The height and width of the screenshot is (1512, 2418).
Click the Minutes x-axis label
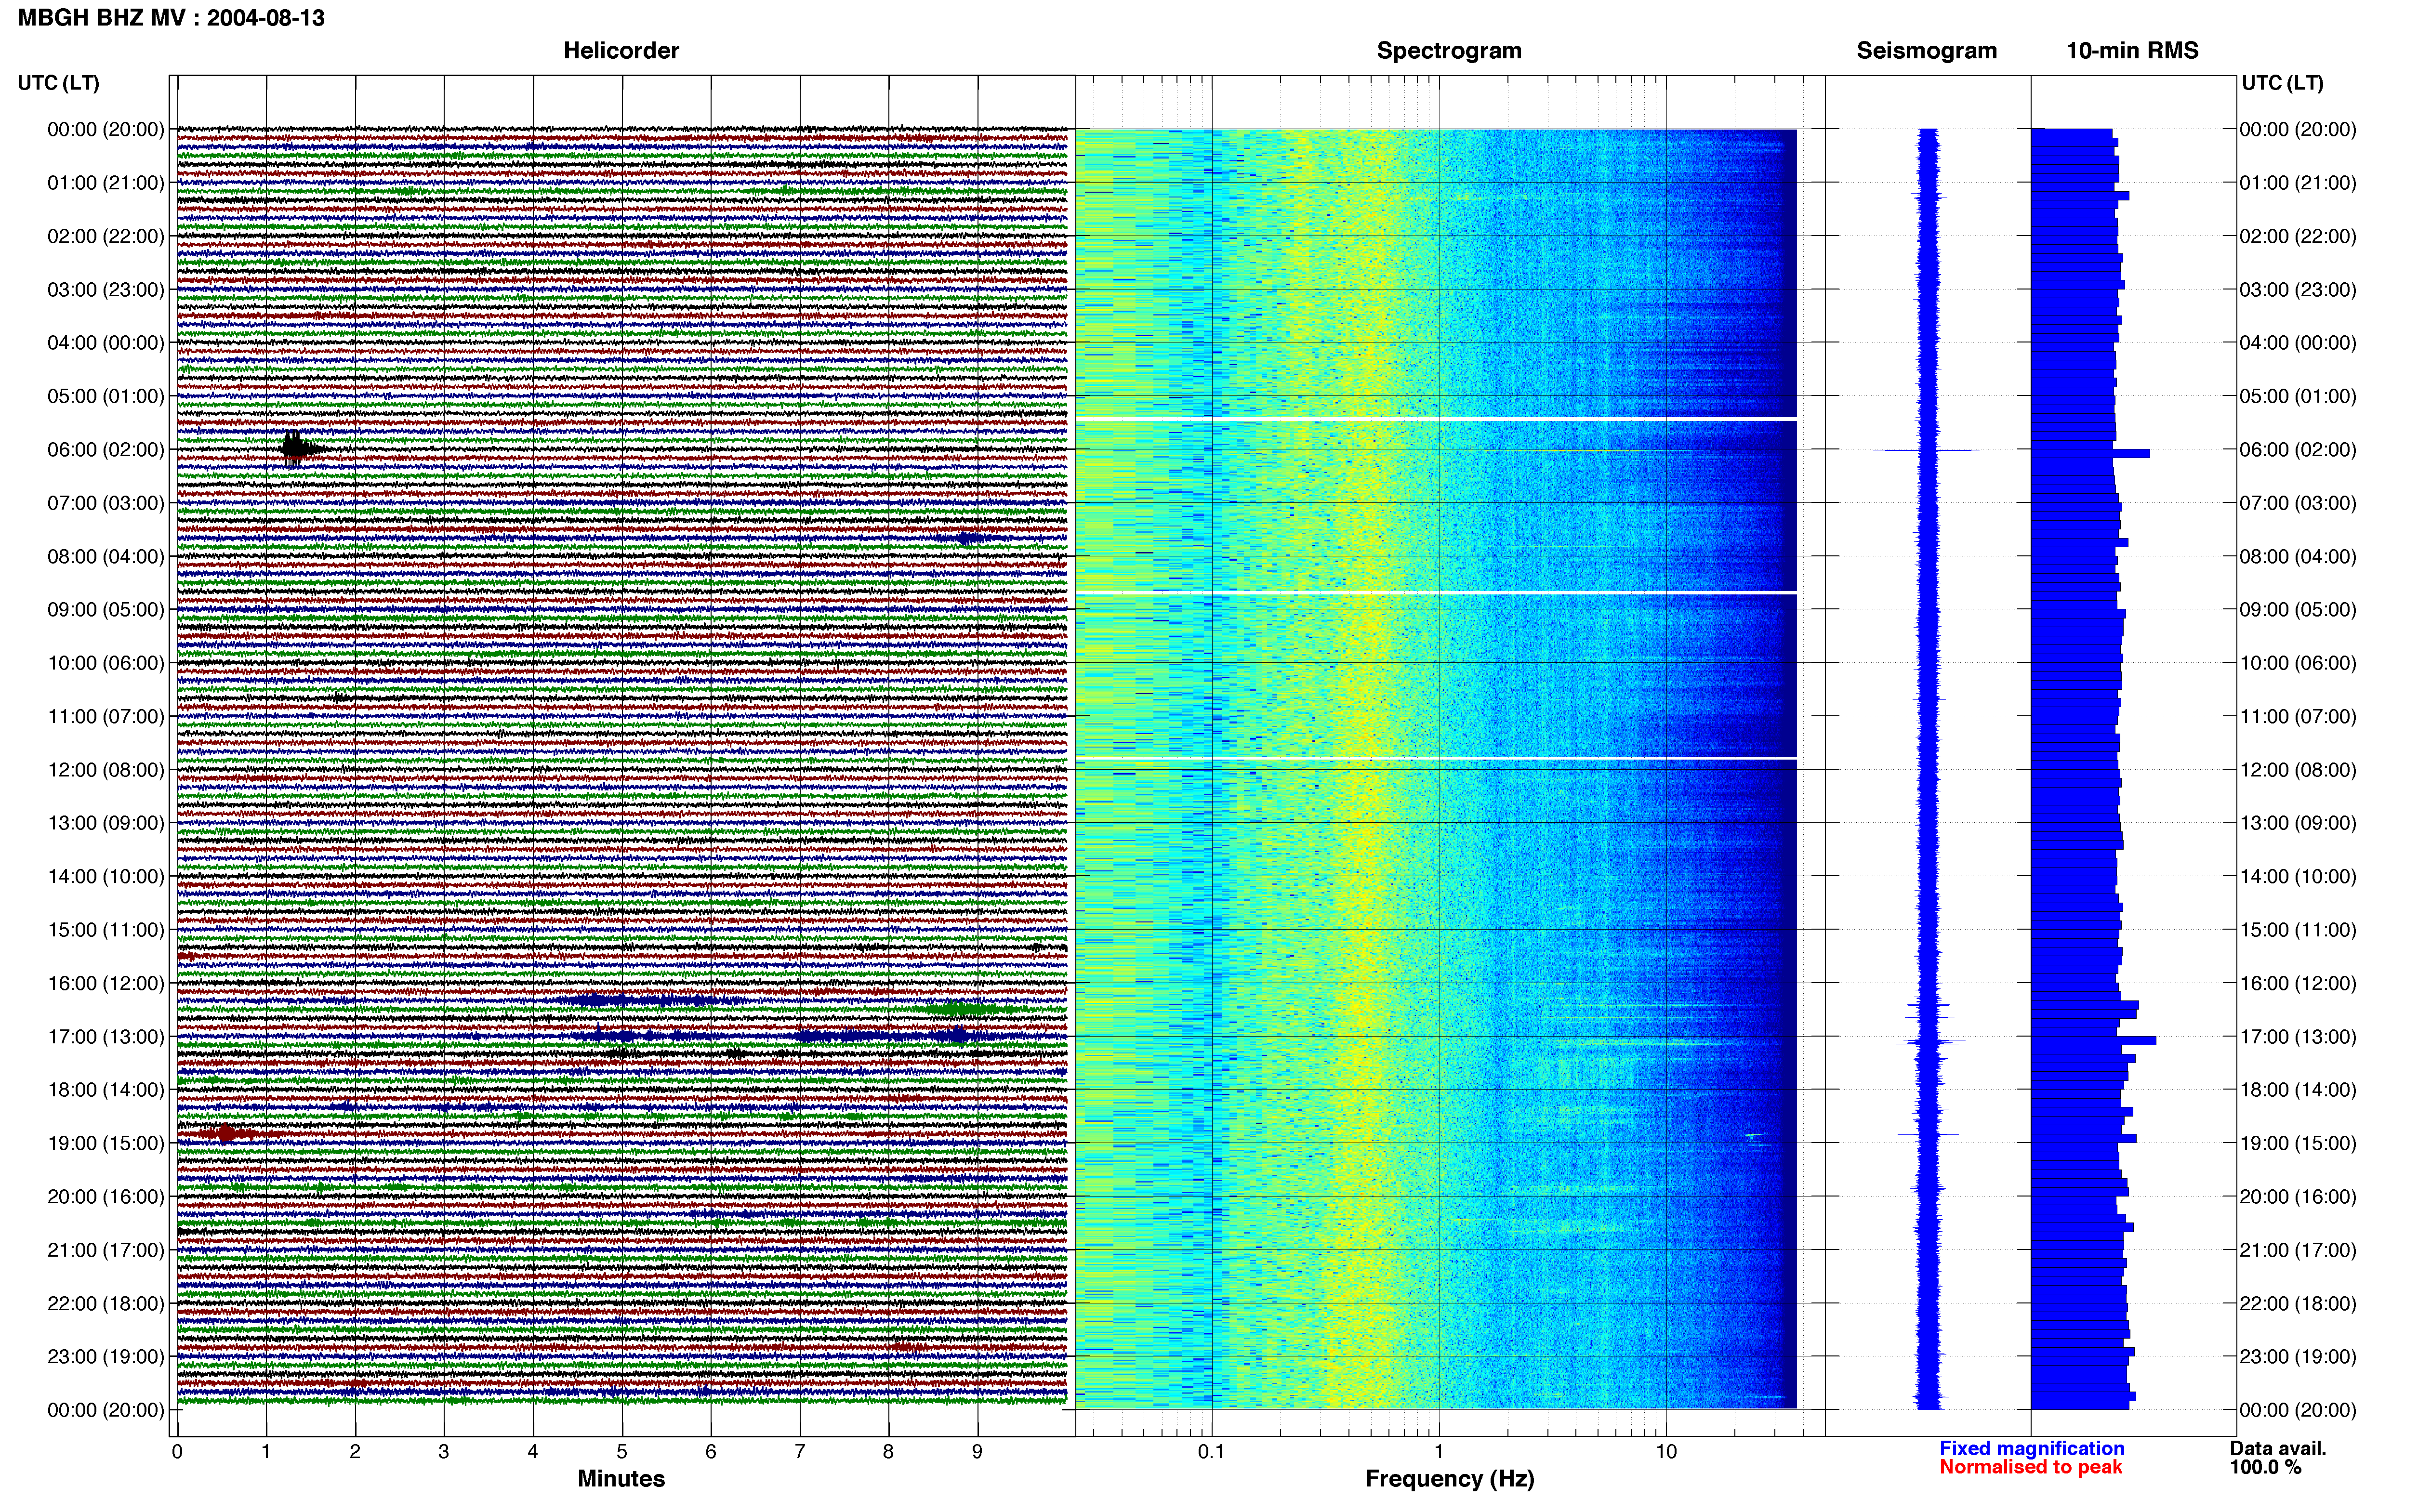pyautogui.click(x=621, y=1478)
